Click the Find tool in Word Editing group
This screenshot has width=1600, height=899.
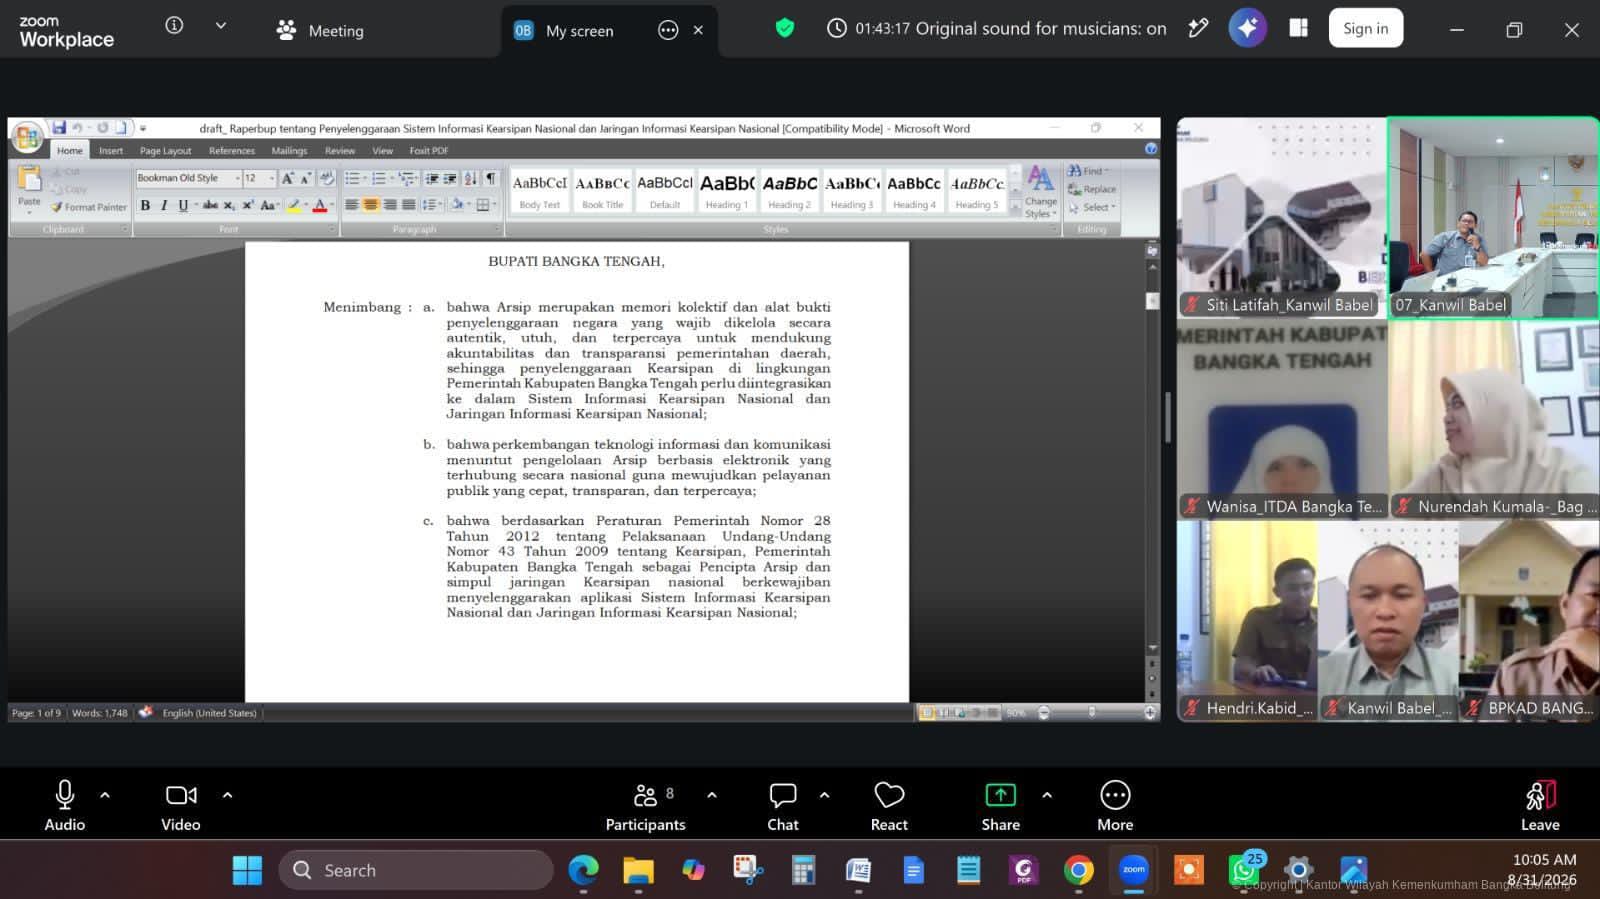(1090, 171)
